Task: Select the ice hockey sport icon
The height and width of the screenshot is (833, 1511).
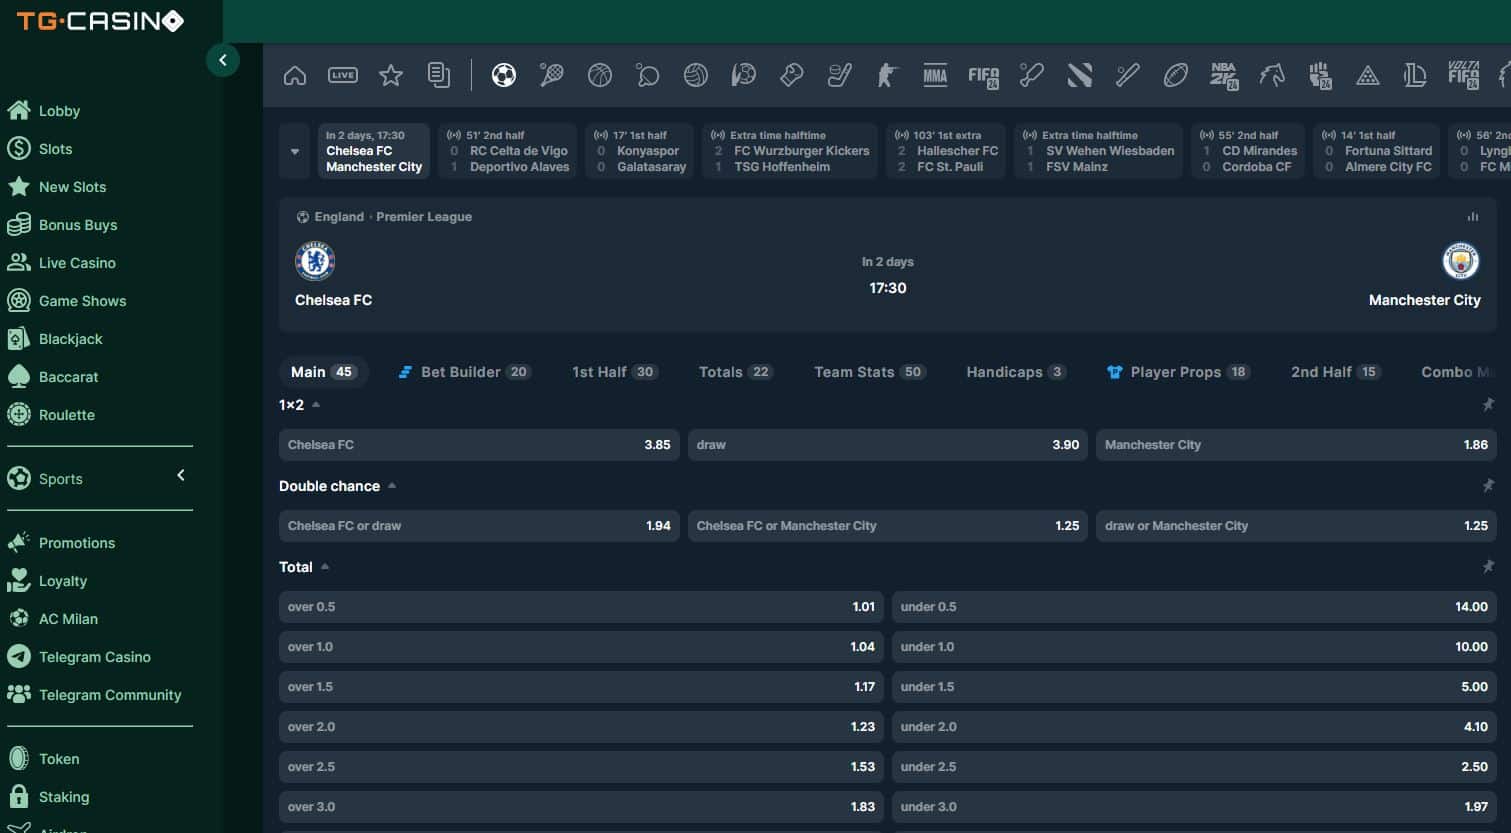Action: [840, 75]
